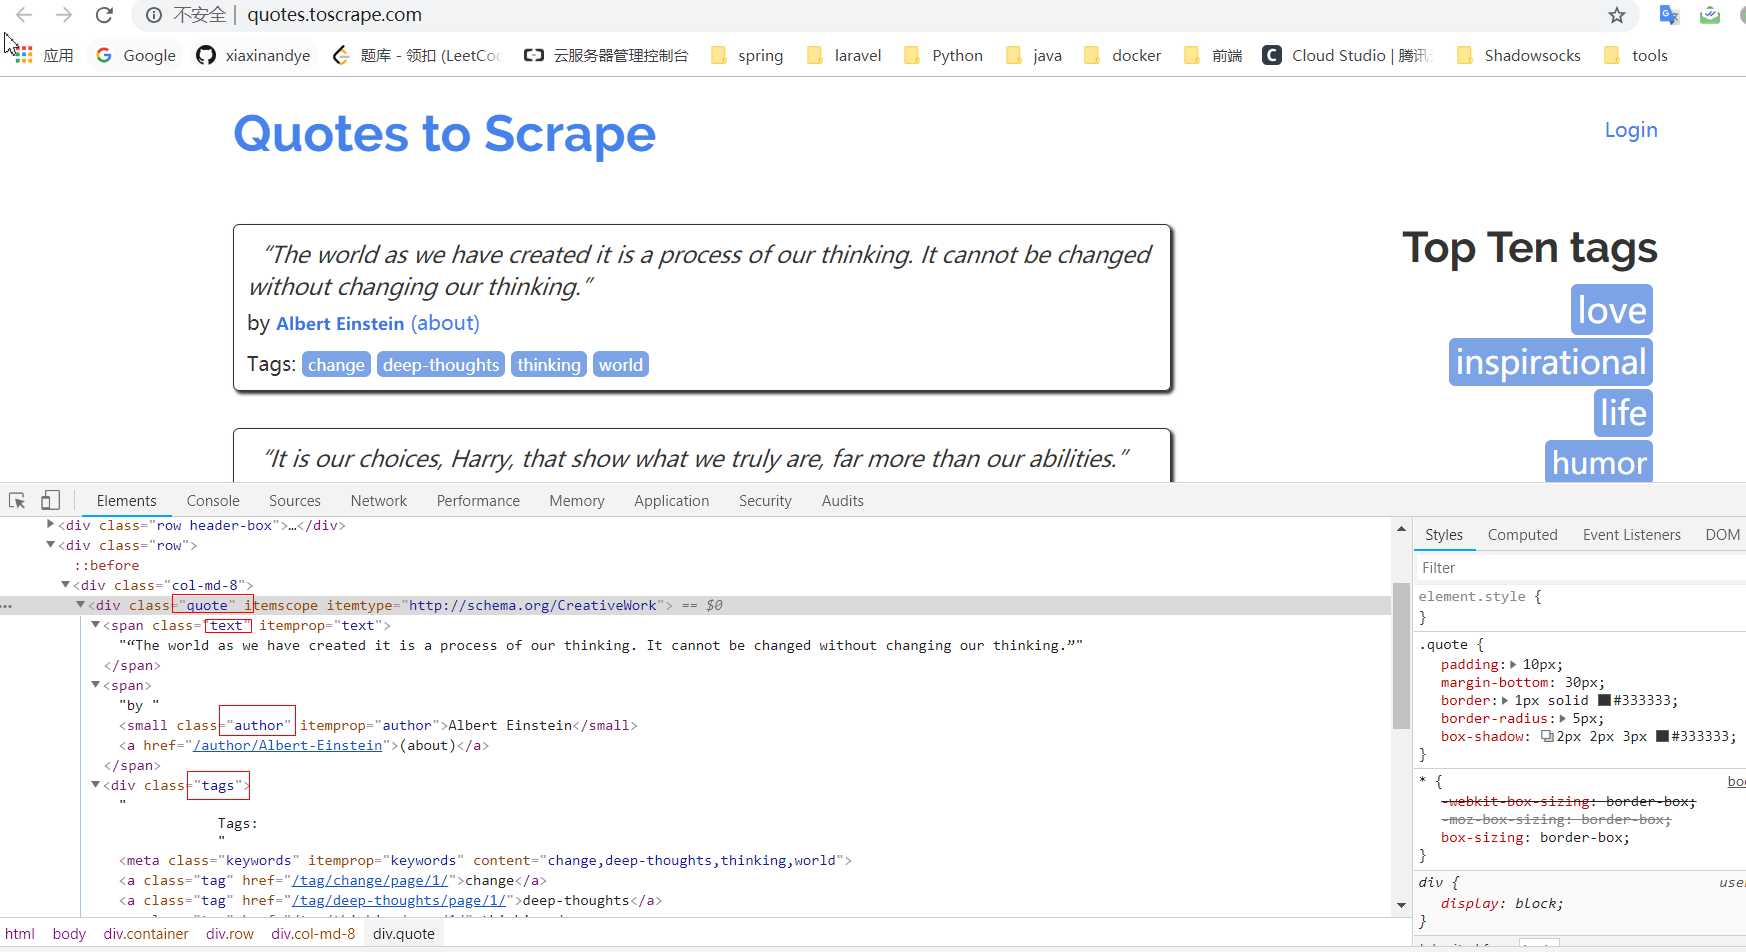Screen dimensions: 1746x952
Task: Collapse the span class text node
Action: click(x=96, y=625)
